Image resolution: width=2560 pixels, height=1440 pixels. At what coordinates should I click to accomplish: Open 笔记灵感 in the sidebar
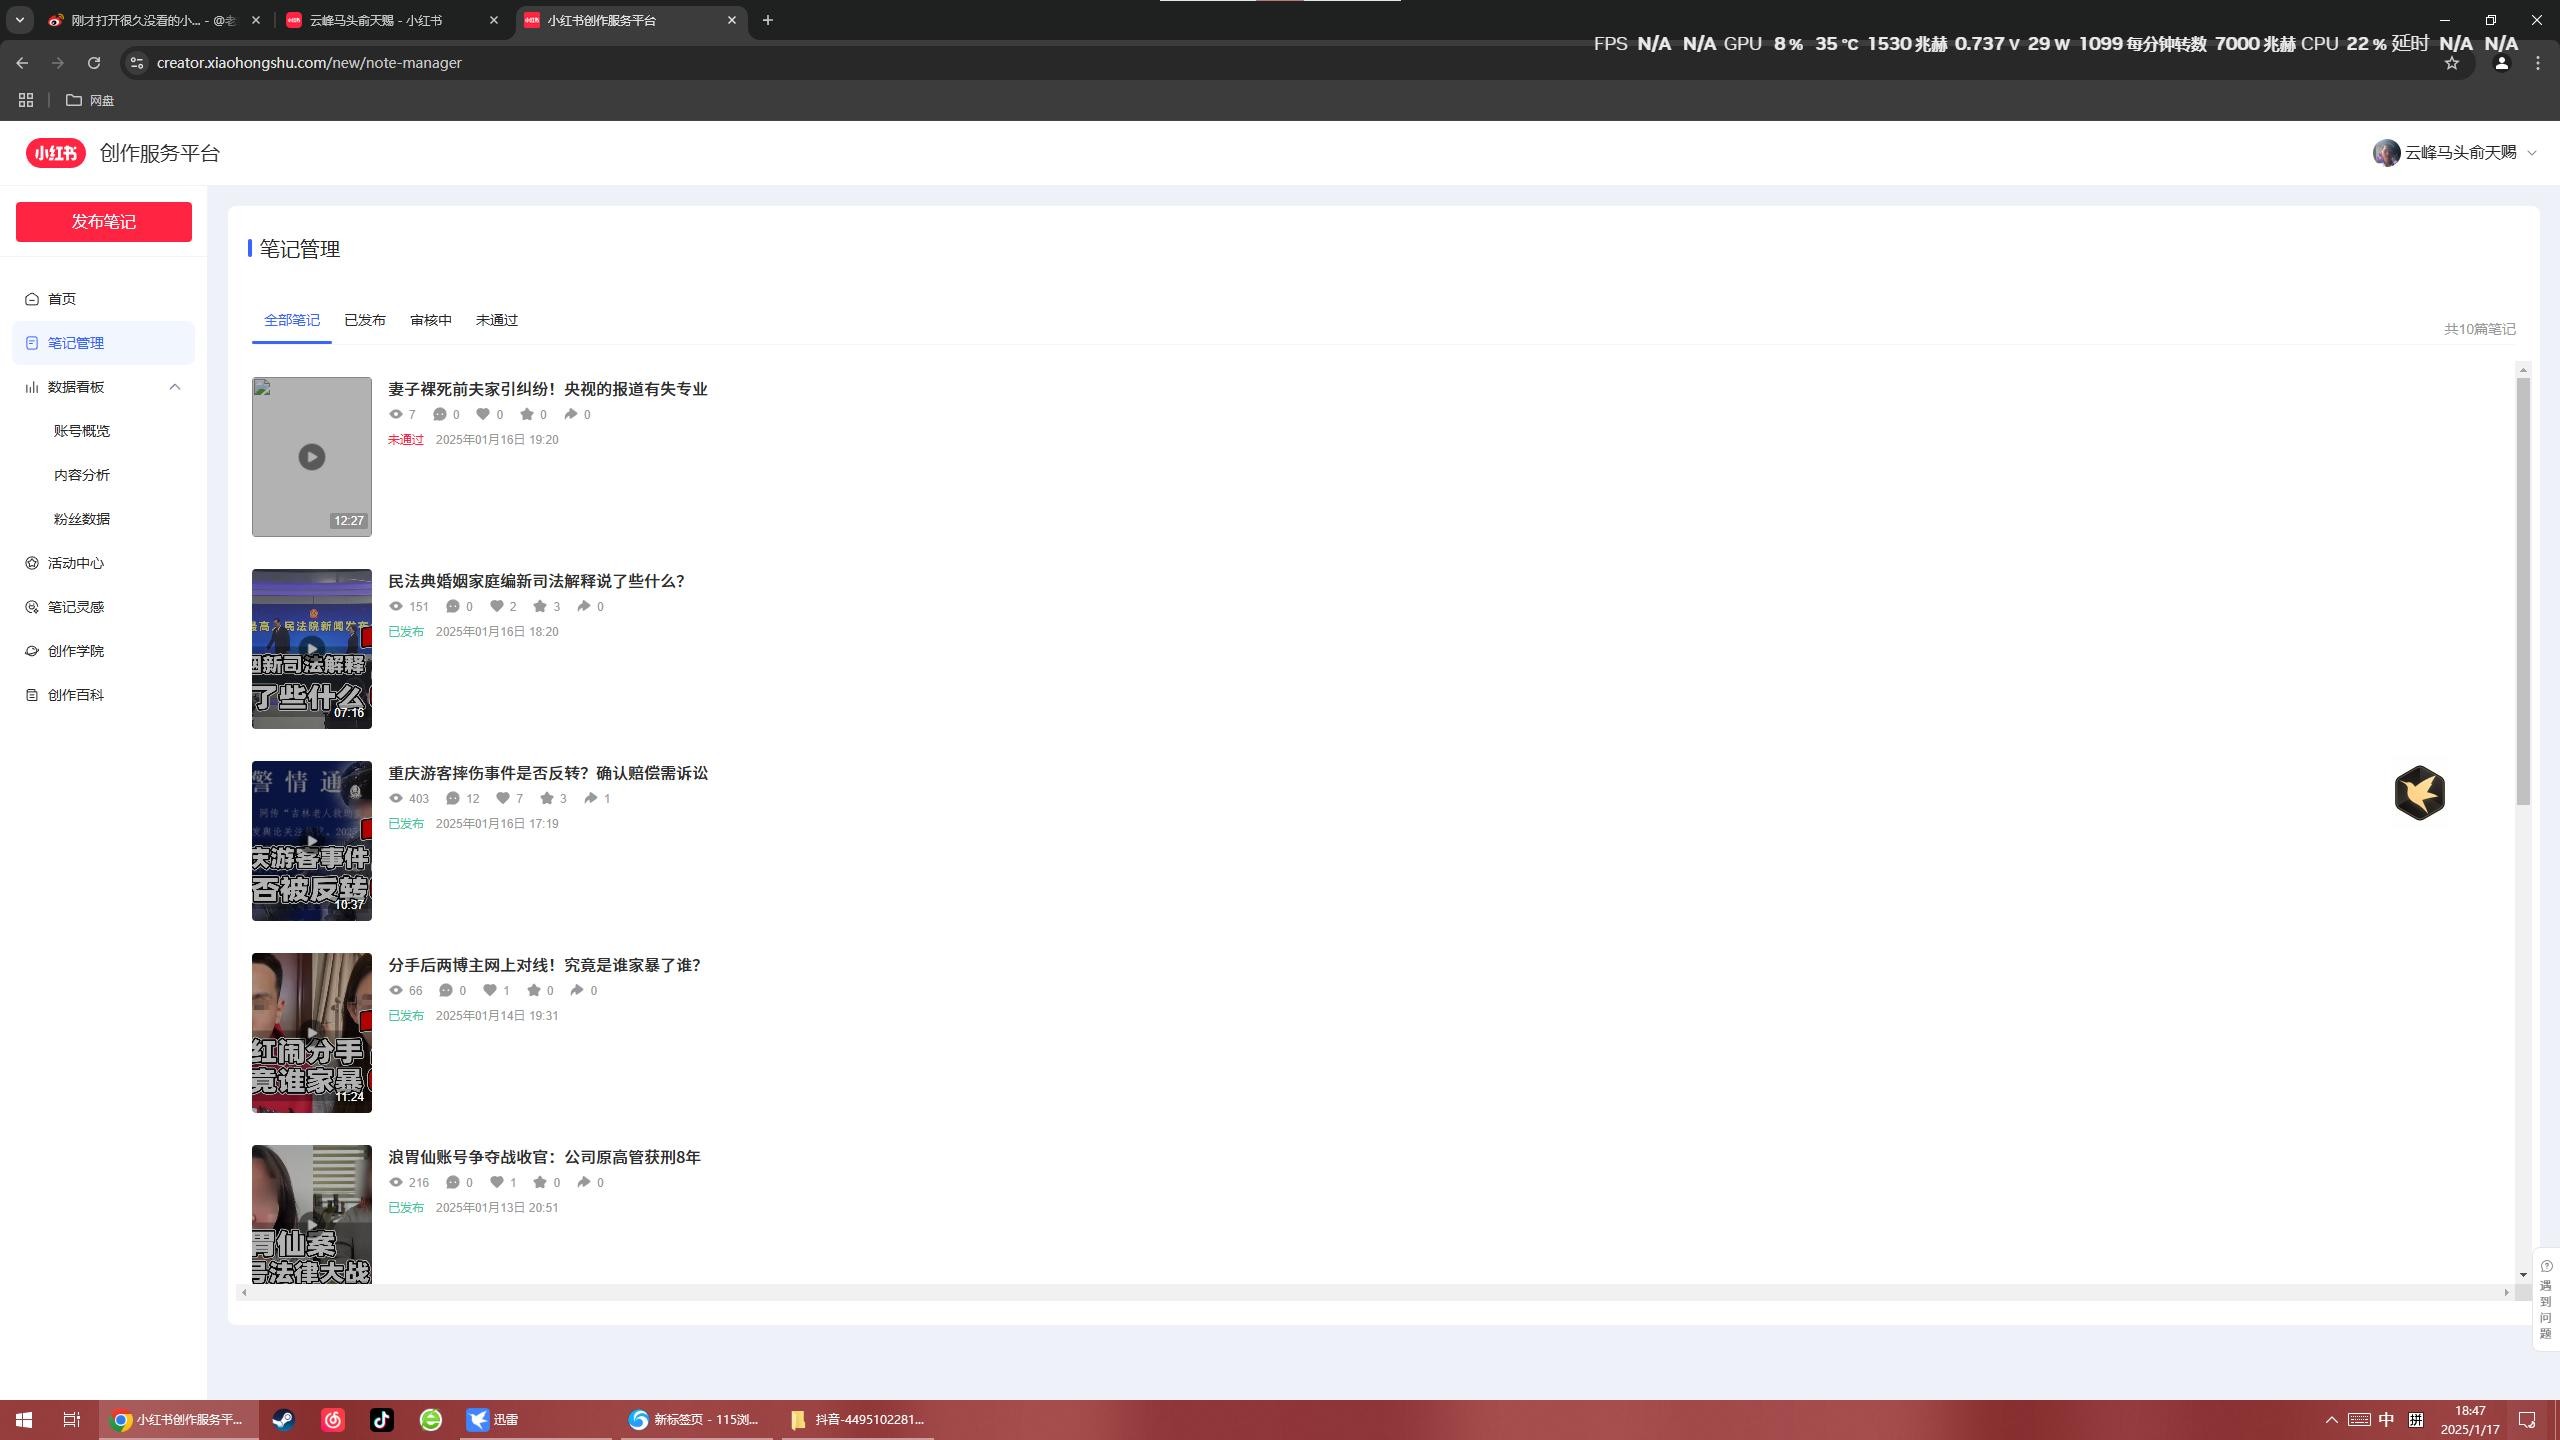[75, 607]
